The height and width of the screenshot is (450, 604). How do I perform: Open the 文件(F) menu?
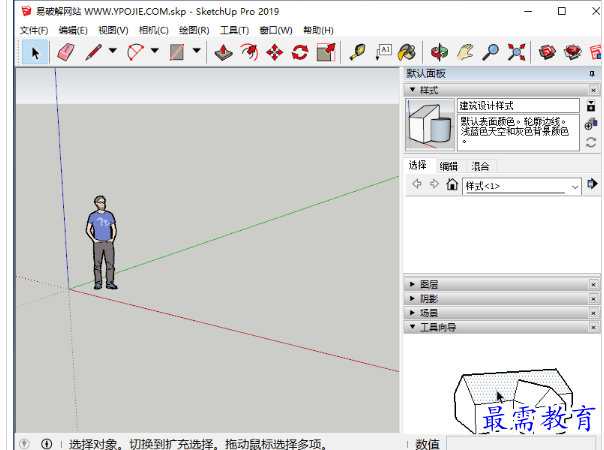click(x=34, y=30)
